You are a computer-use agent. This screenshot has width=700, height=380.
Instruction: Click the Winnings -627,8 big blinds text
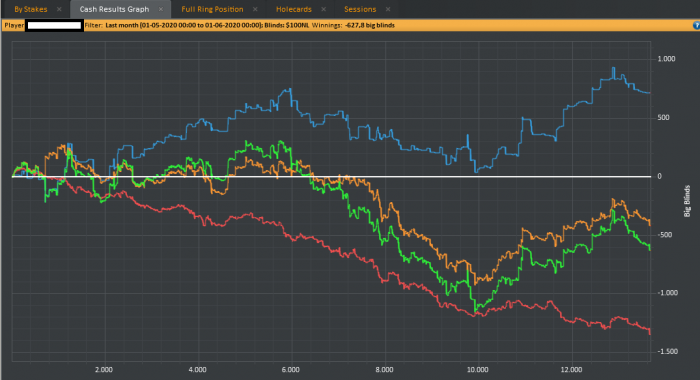353,25
